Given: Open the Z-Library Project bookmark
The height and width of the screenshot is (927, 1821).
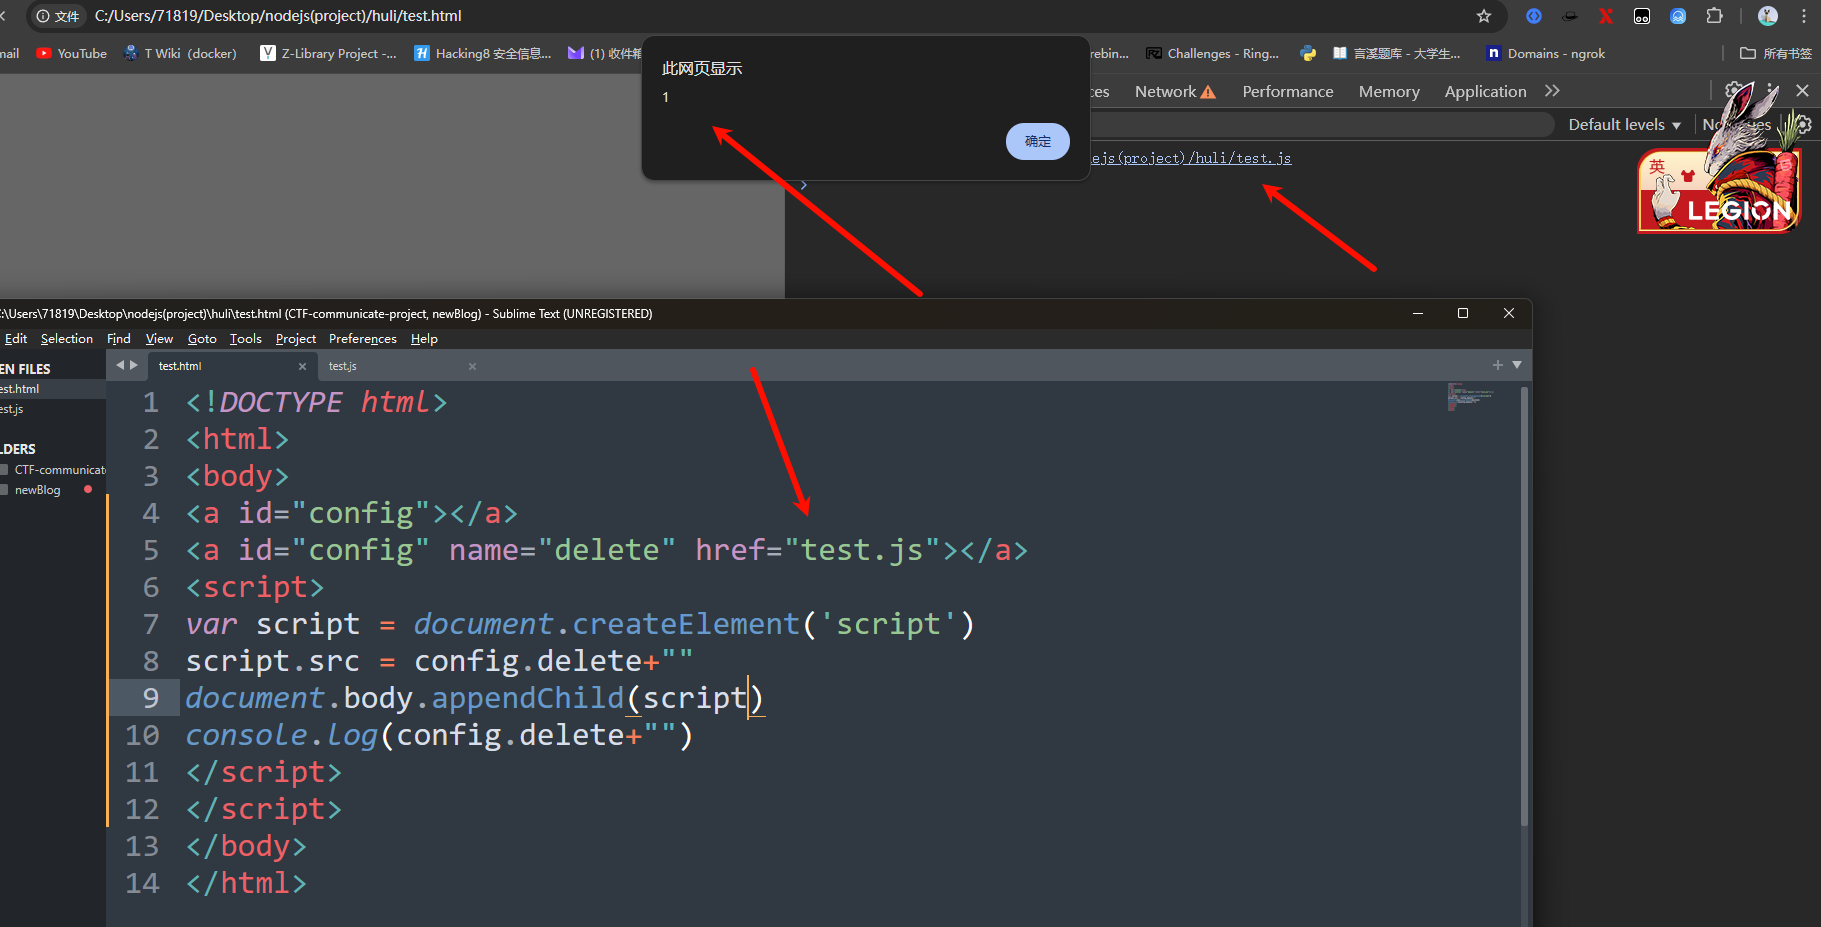Looking at the screenshot, I should coord(328,54).
